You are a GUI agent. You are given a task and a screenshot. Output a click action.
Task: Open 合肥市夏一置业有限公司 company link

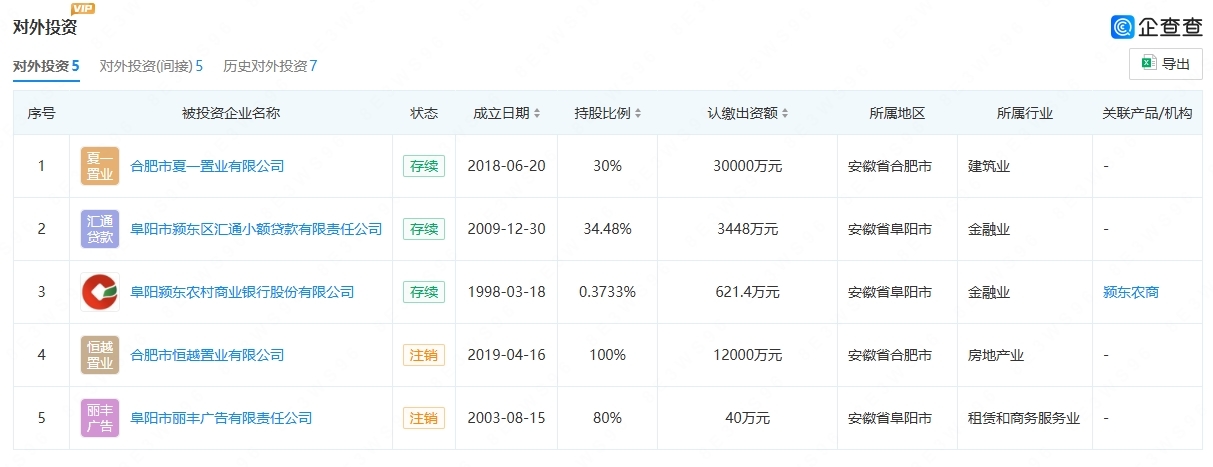pyautogui.click(x=208, y=166)
